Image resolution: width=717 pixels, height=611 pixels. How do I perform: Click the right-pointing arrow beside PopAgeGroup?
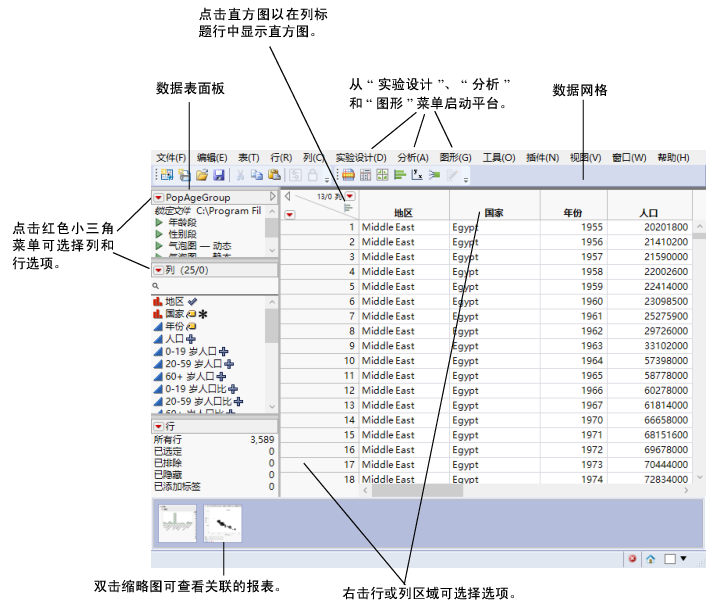273,197
